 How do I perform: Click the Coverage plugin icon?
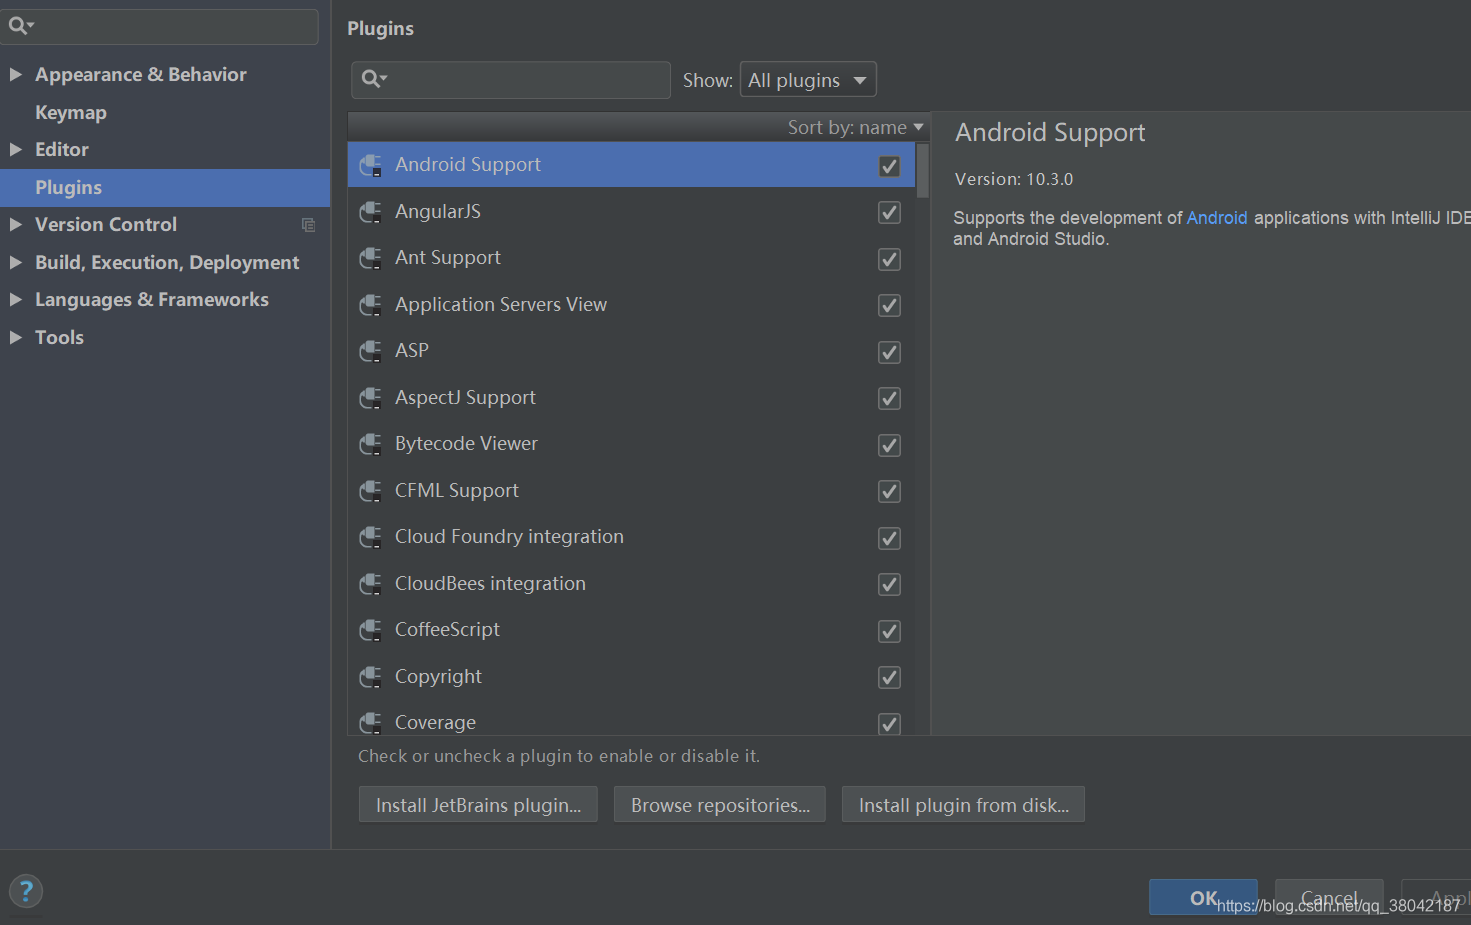[x=370, y=722]
